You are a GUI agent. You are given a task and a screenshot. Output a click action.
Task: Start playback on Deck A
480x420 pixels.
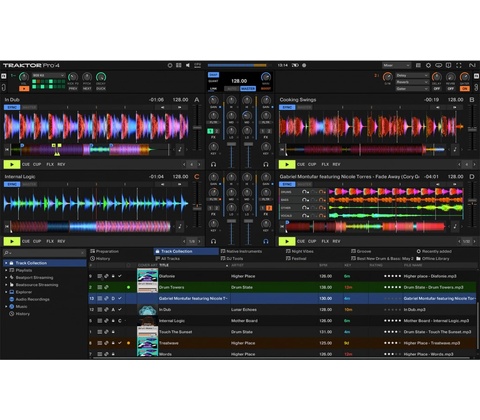[x=12, y=164]
